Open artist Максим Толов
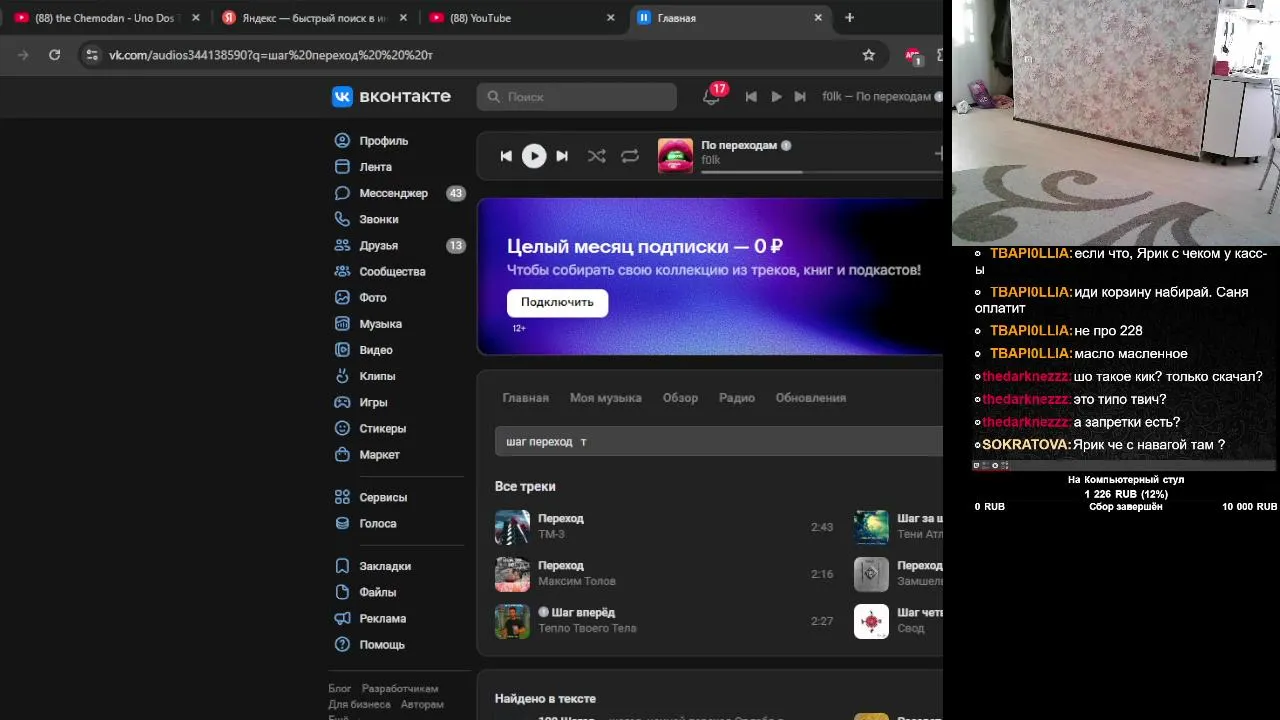1280x720 pixels. (577, 582)
